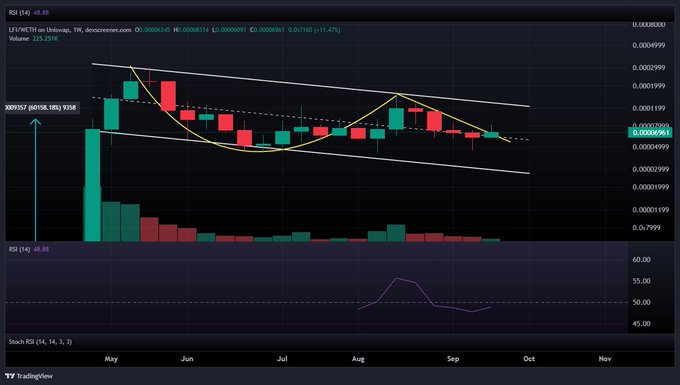Click the 0.0001999 price scale label
This screenshot has height=385, width=680.
point(648,86)
